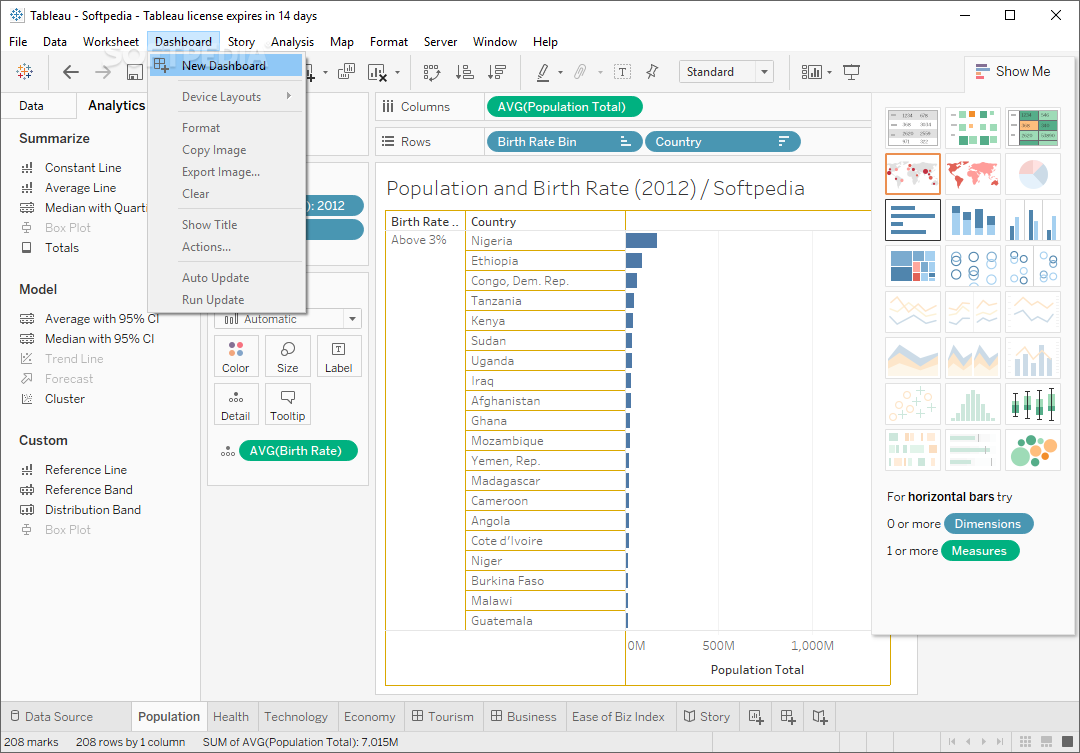Click the New Dashboard icon at bottom
The image size is (1080, 753).
[788, 716]
